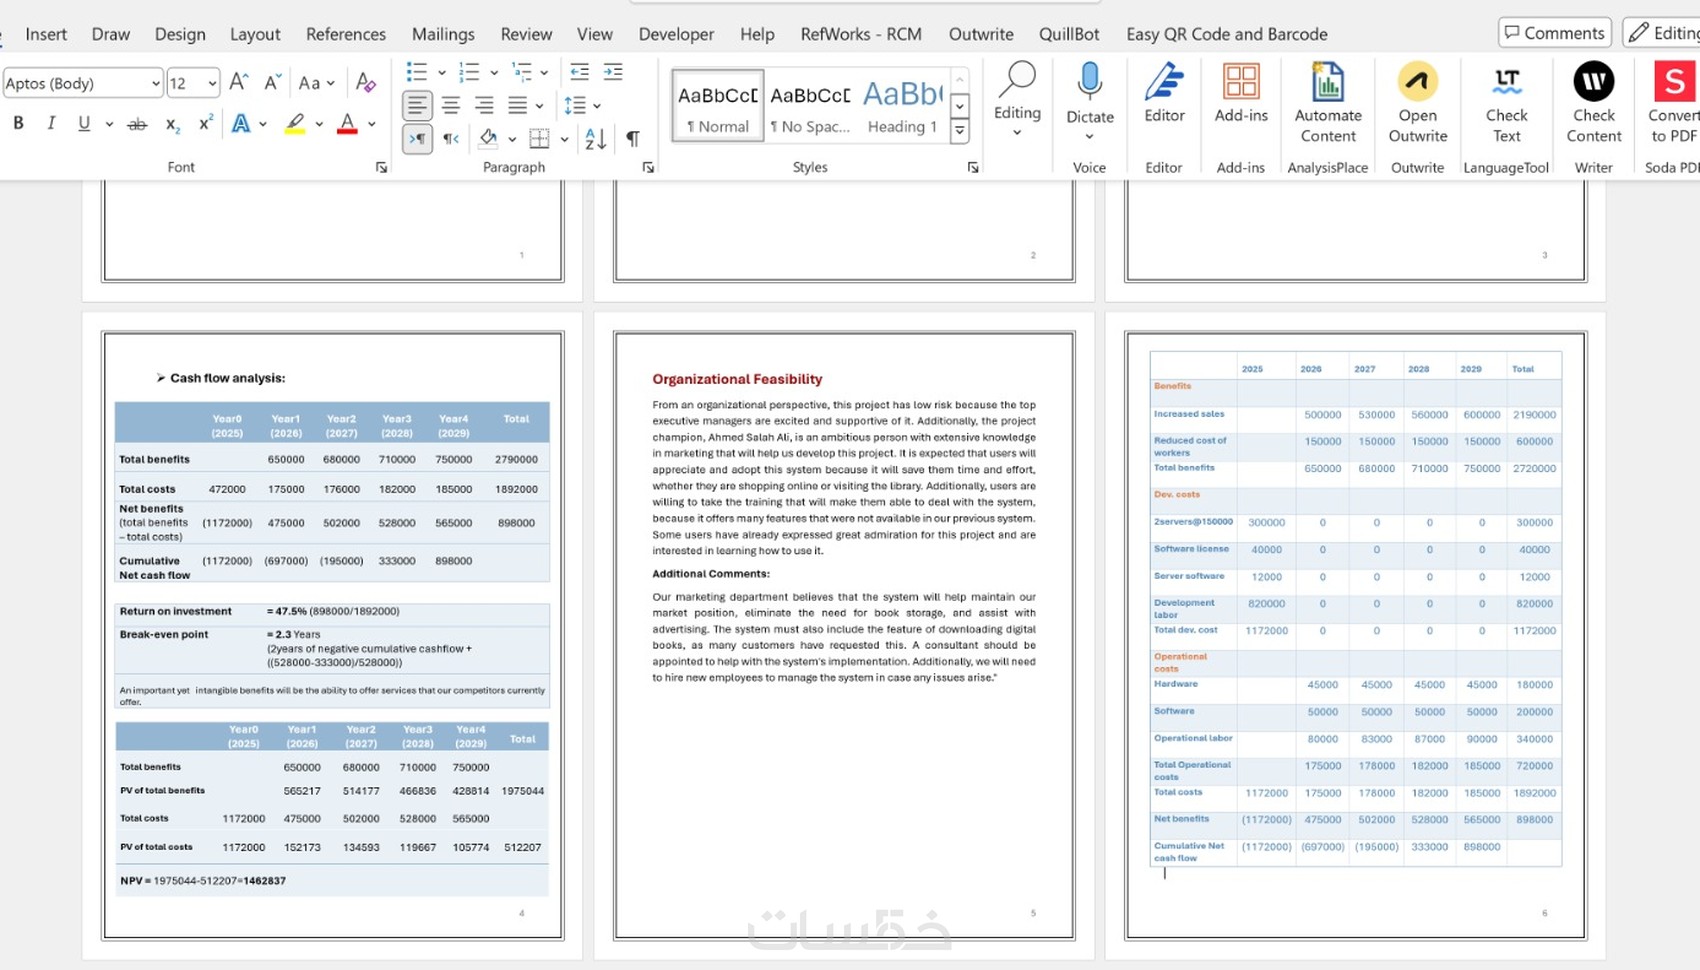Open Paragraph dialog launcher
This screenshot has width=1700, height=970.
(x=648, y=168)
